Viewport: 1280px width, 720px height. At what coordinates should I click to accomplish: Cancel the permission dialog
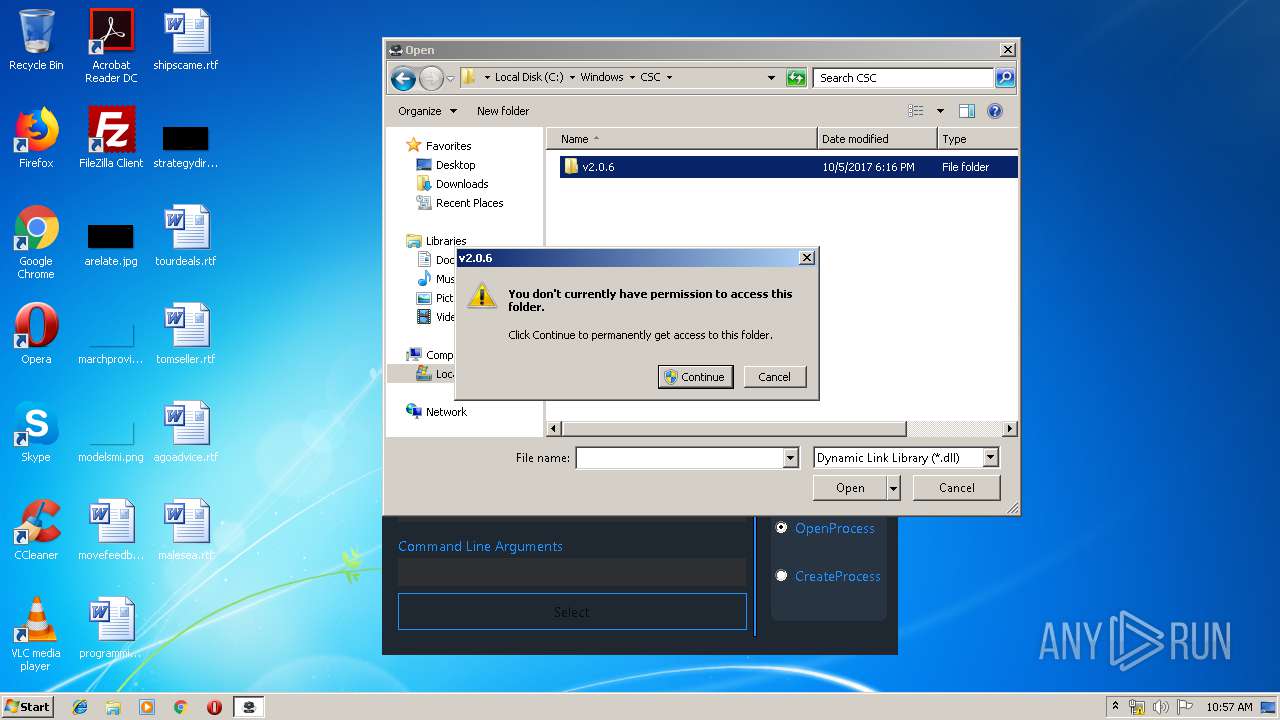[774, 377]
